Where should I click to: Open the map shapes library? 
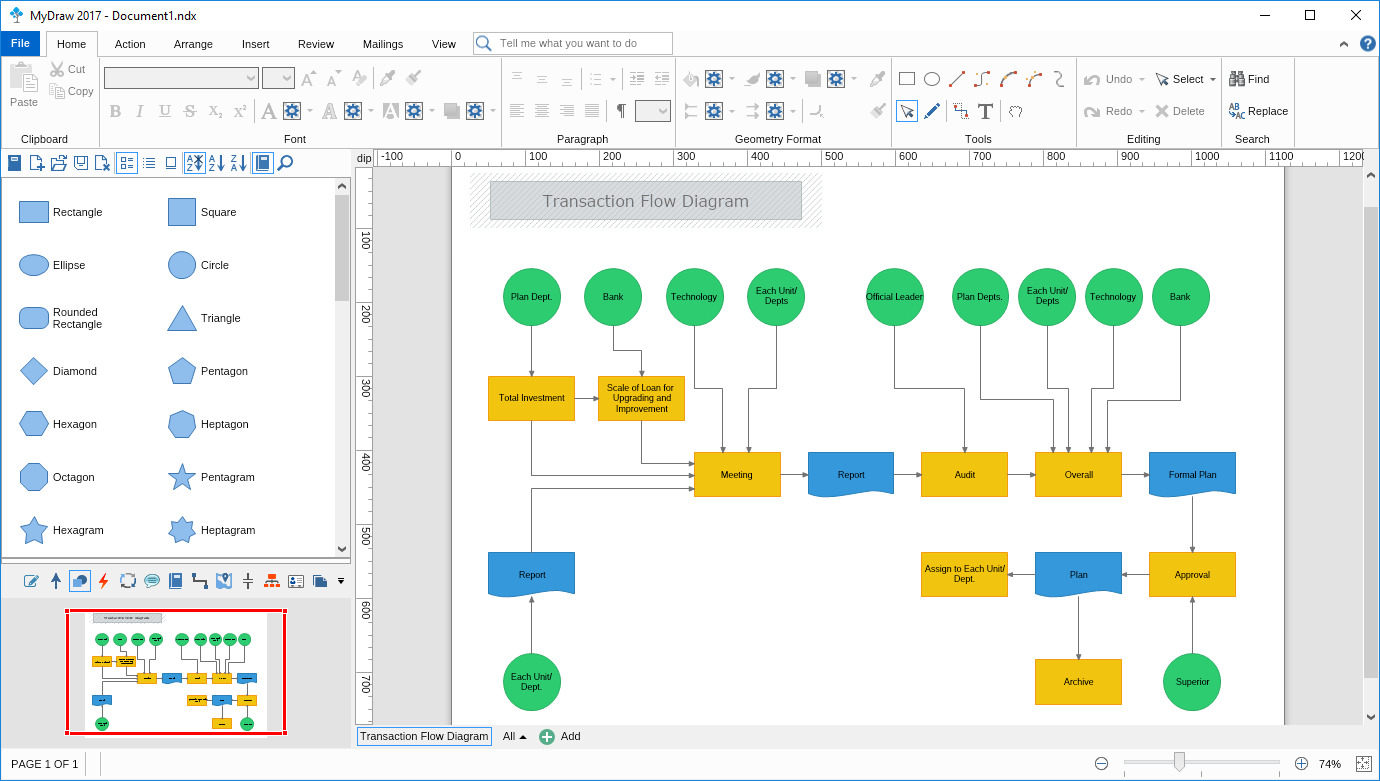(x=223, y=581)
